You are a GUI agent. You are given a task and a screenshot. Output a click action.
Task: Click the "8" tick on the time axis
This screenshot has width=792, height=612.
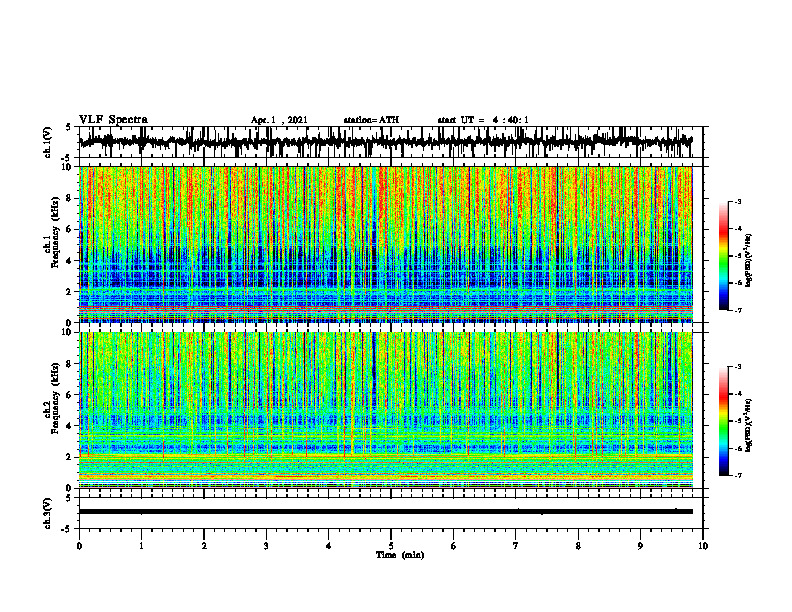578,546
